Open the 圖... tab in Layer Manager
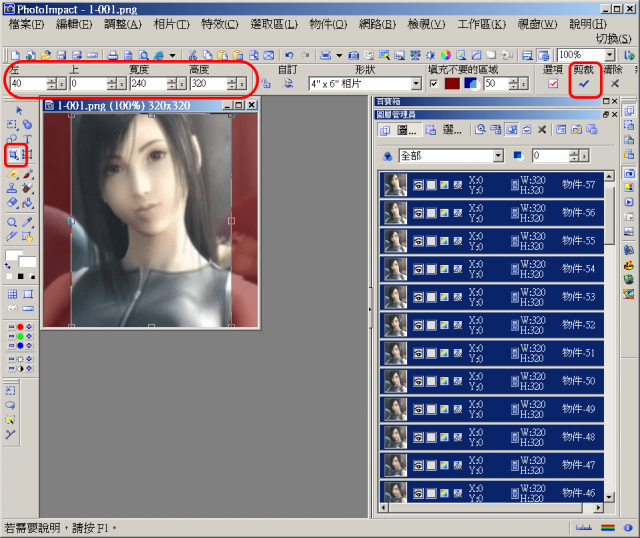Image resolution: width=640 pixels, height=538 pixels. tap(398, 130)
